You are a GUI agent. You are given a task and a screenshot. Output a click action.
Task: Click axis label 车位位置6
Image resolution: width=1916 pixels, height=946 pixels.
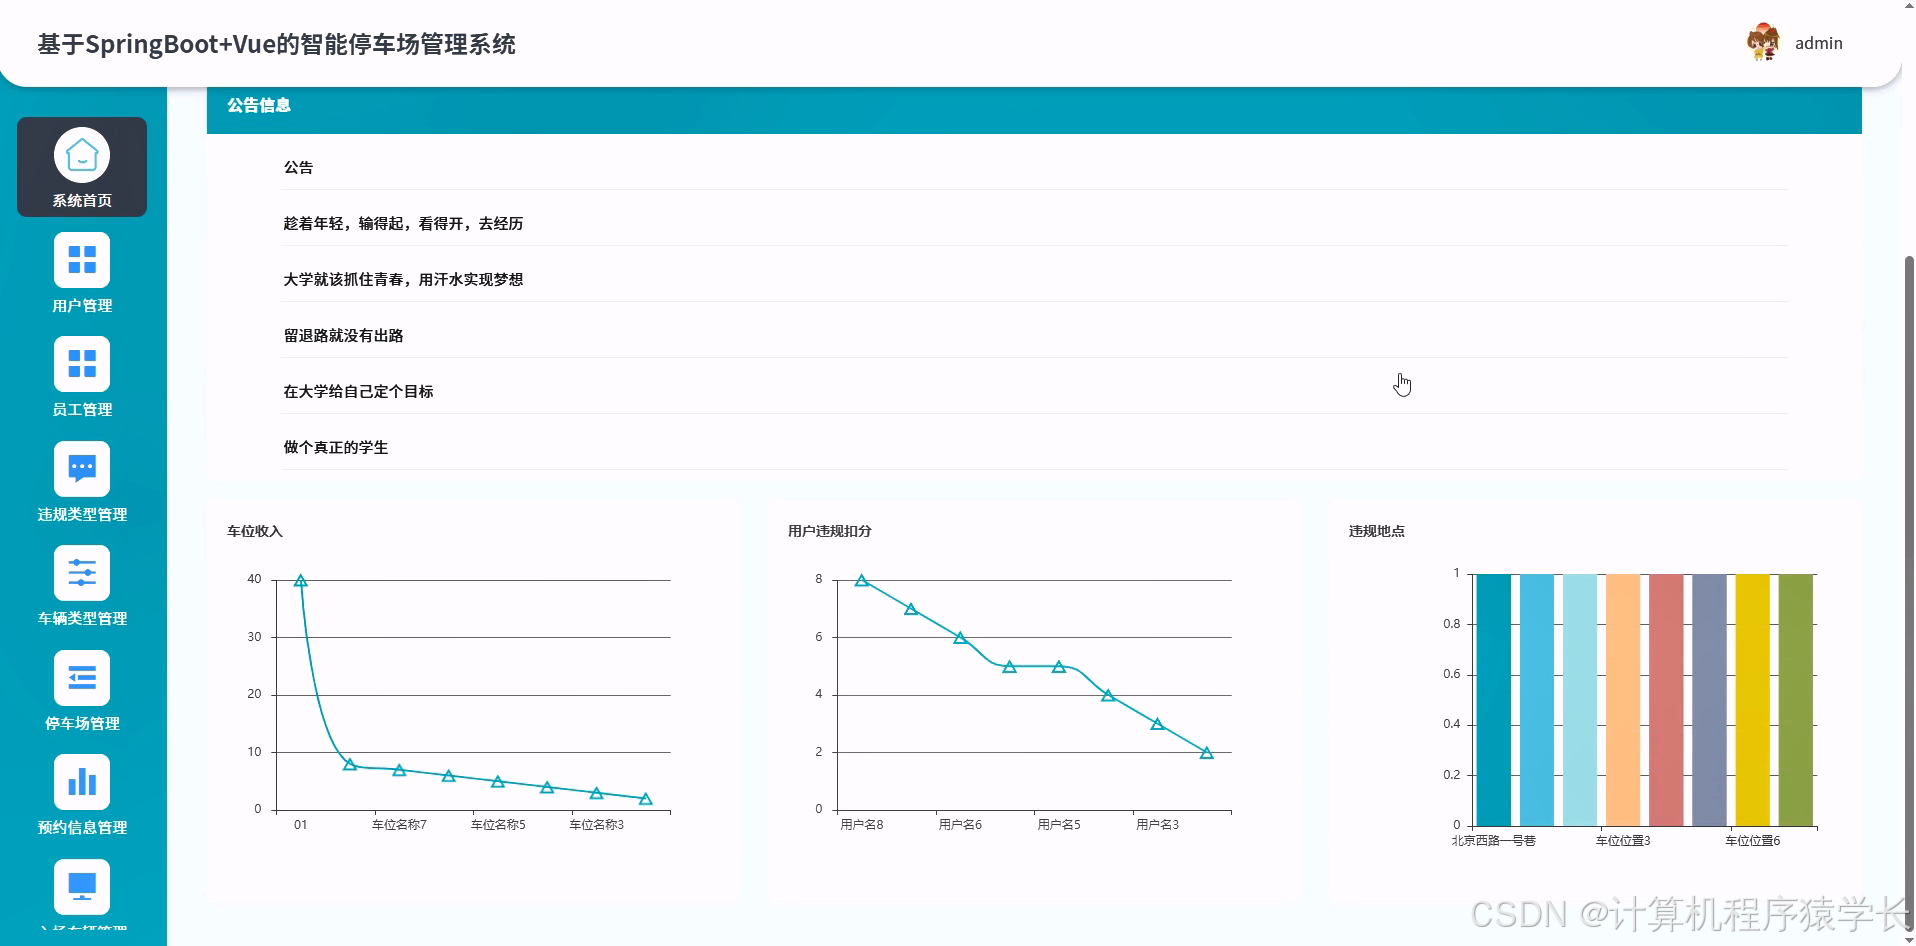[x=1752, y=841]
